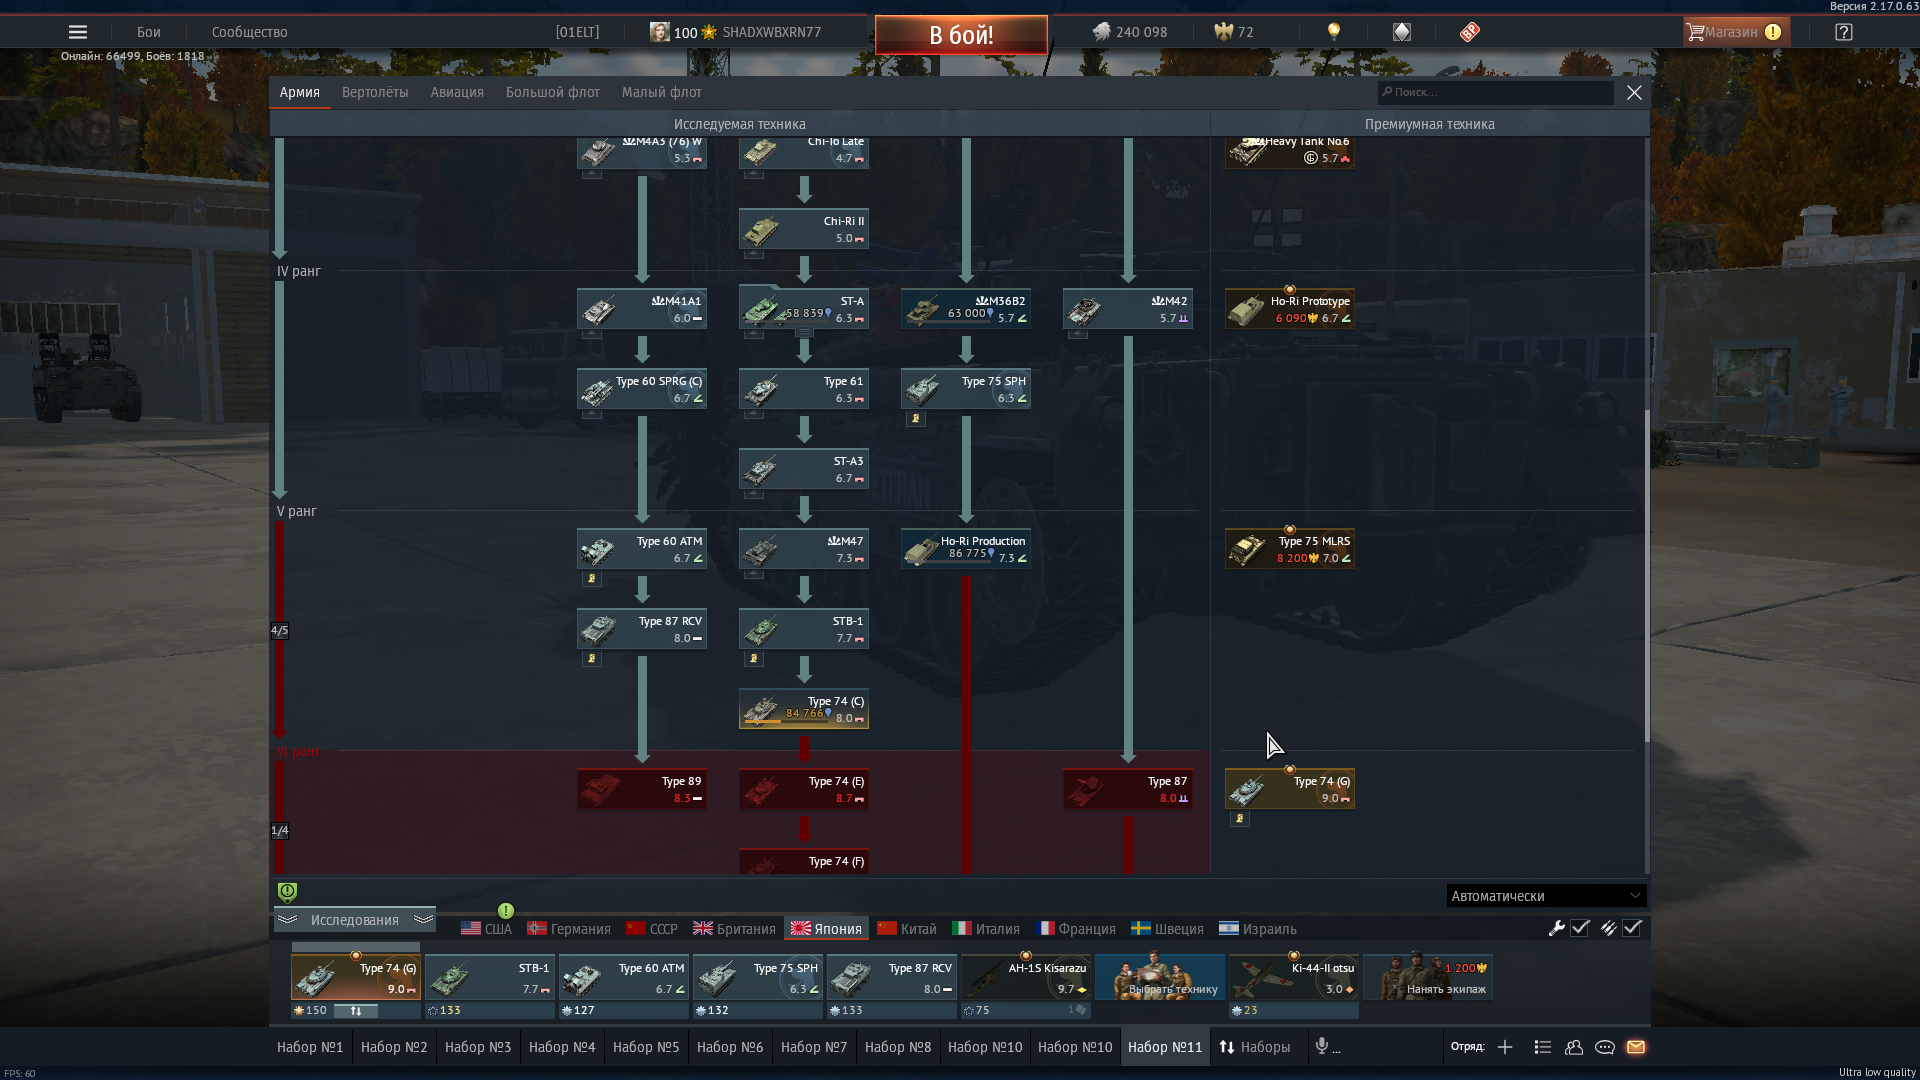Toggle the automatic ammo refill checkbox

pyautogui.click(x=1632, y=928)
